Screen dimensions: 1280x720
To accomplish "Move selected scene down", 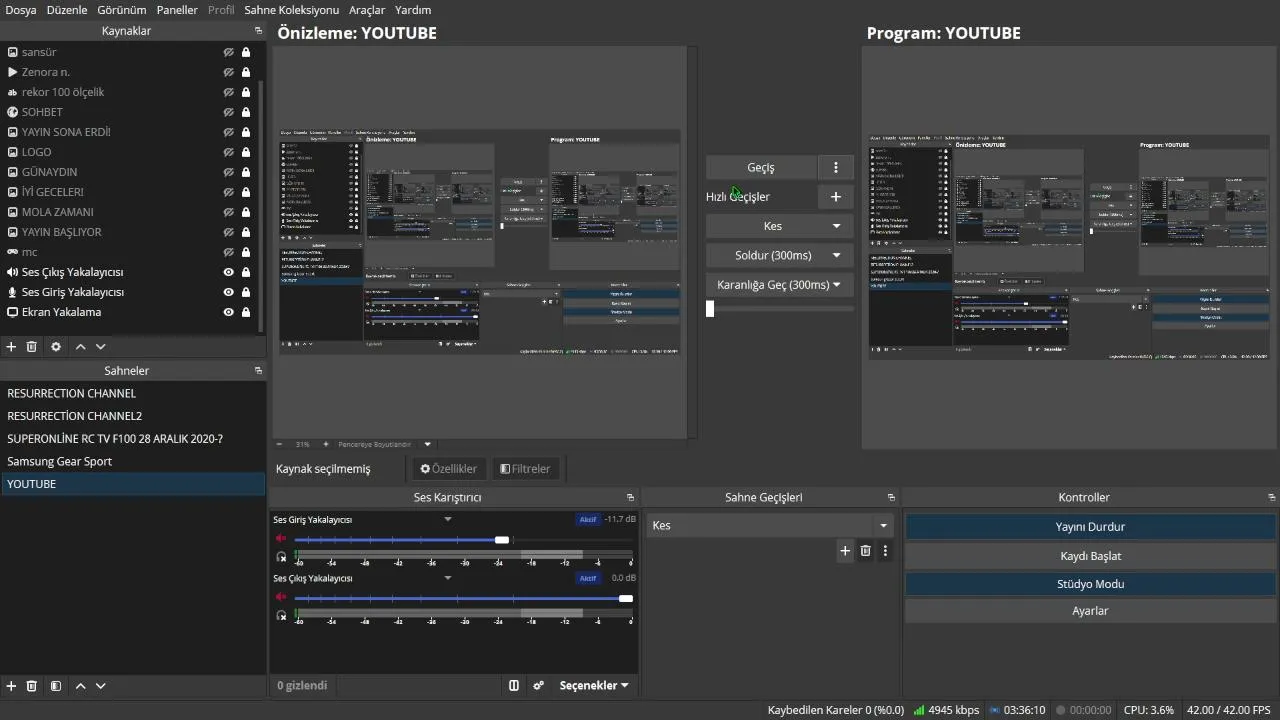I will tap(100, 686).
